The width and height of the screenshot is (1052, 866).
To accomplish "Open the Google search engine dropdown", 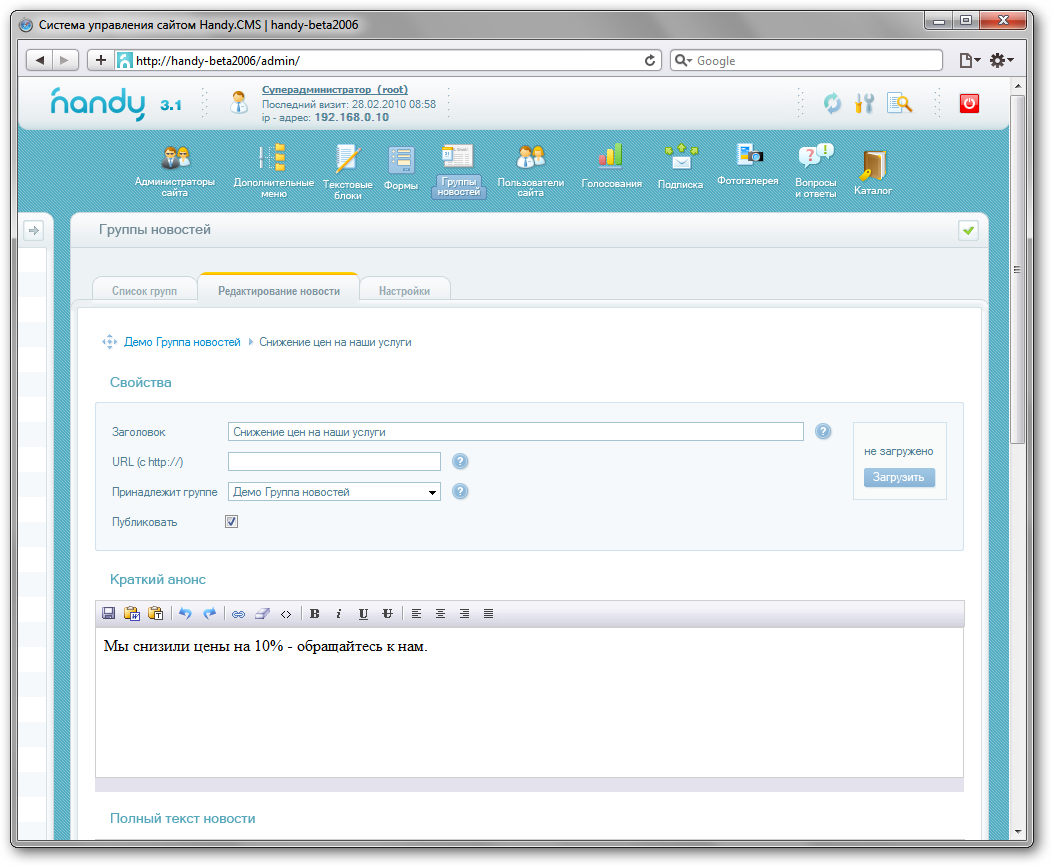I will 683,61.
